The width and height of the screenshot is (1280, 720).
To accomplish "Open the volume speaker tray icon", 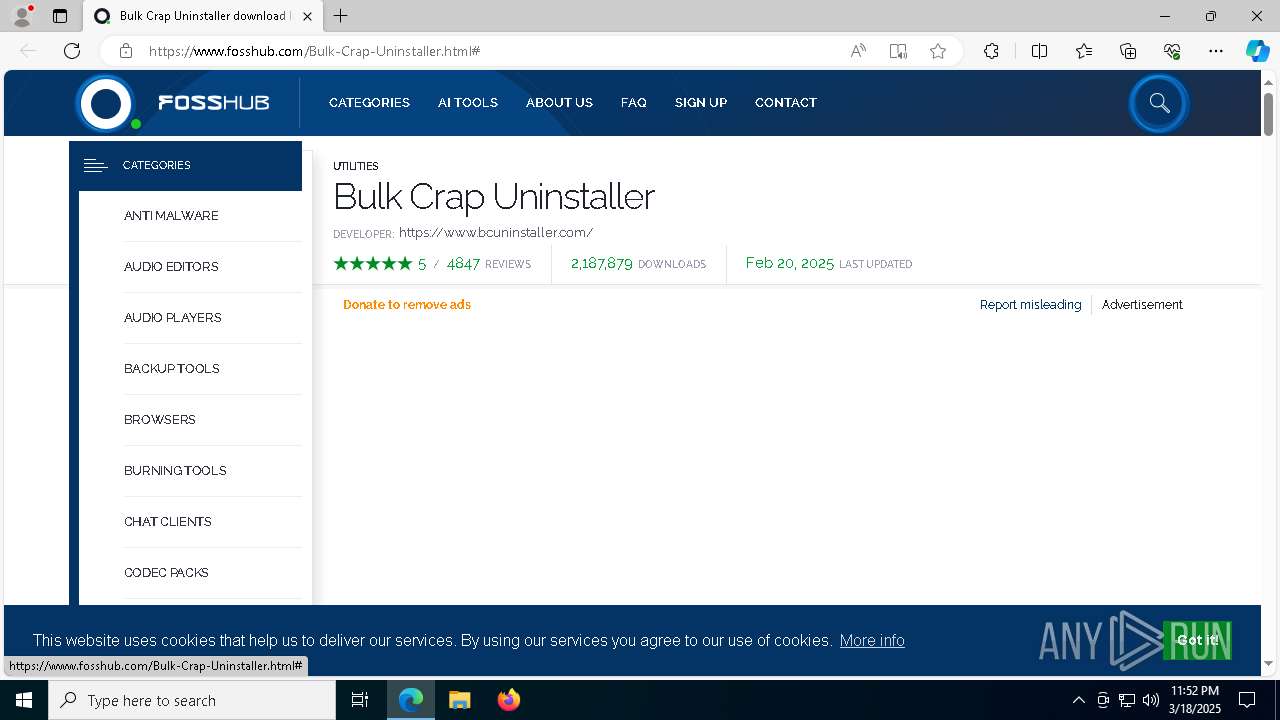I will (x=1151, y=700).
